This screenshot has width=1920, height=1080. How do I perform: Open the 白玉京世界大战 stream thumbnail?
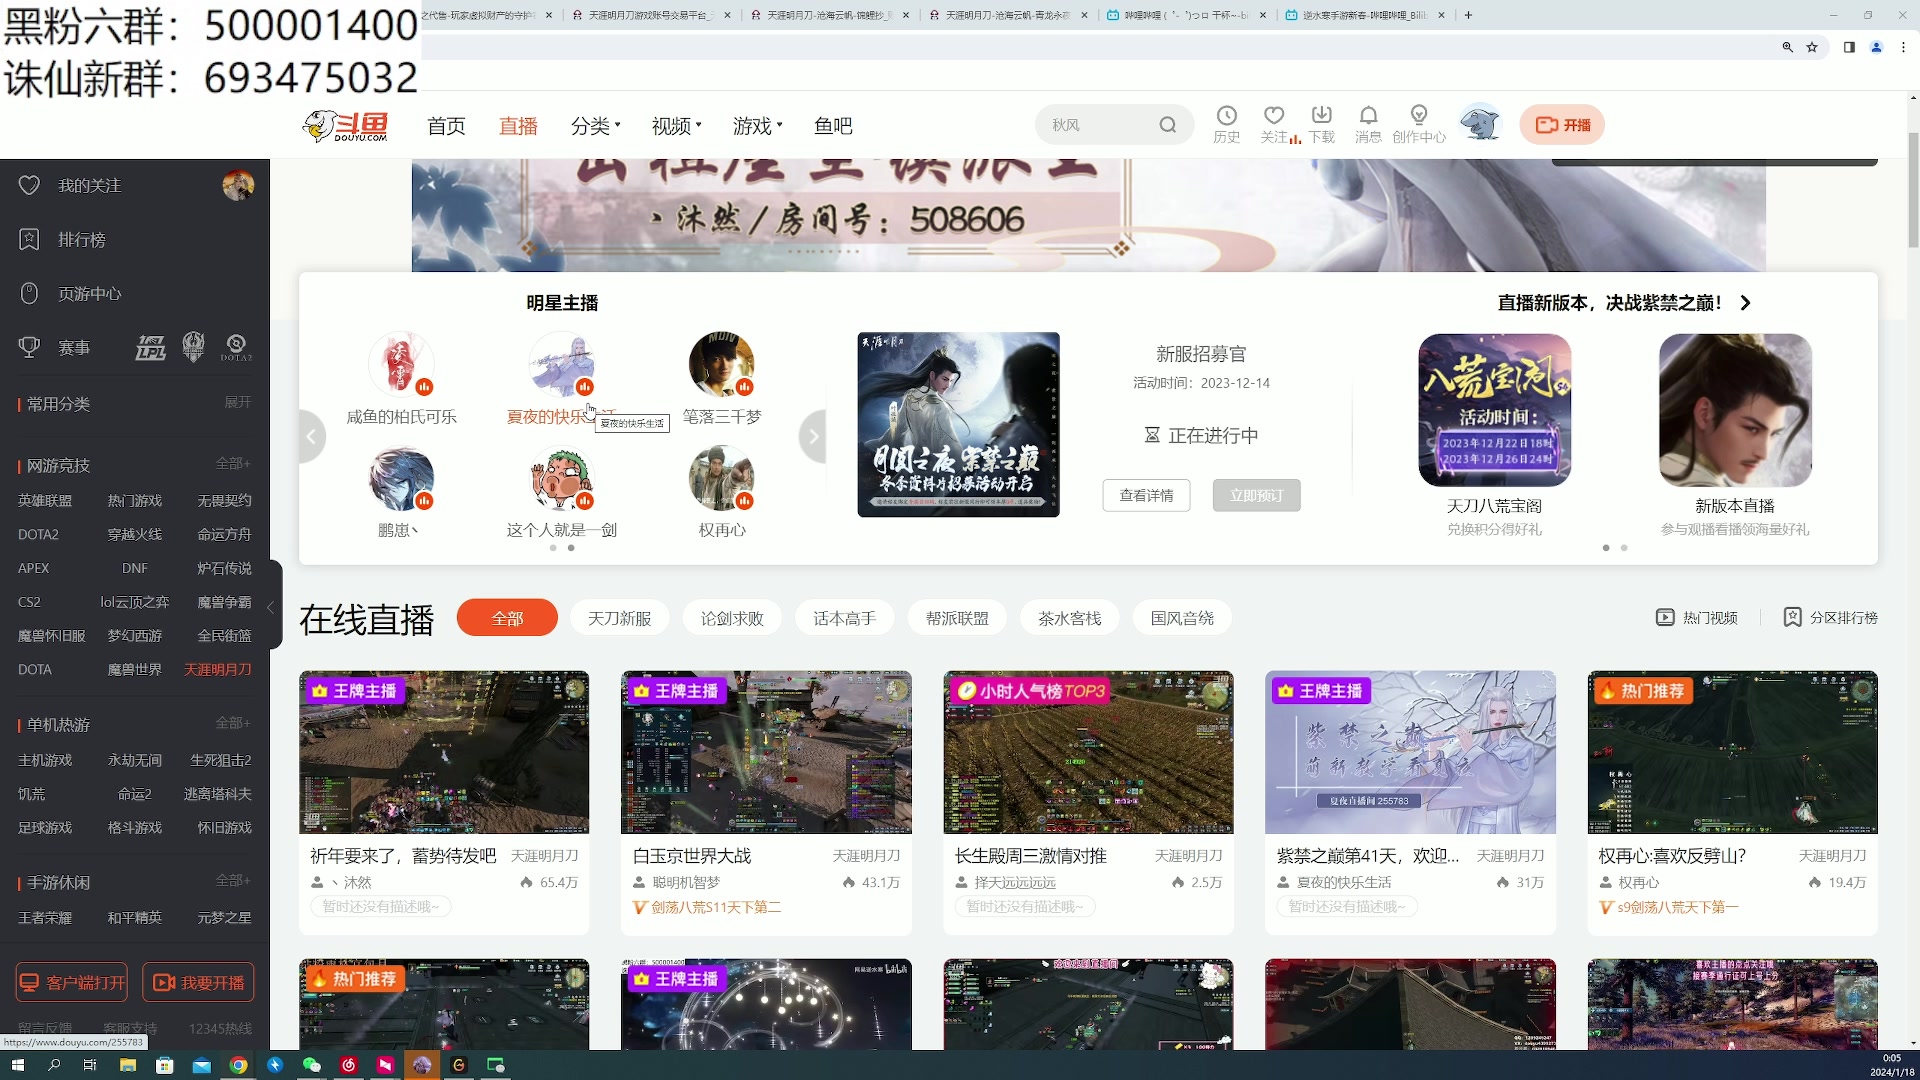[766, 752]
